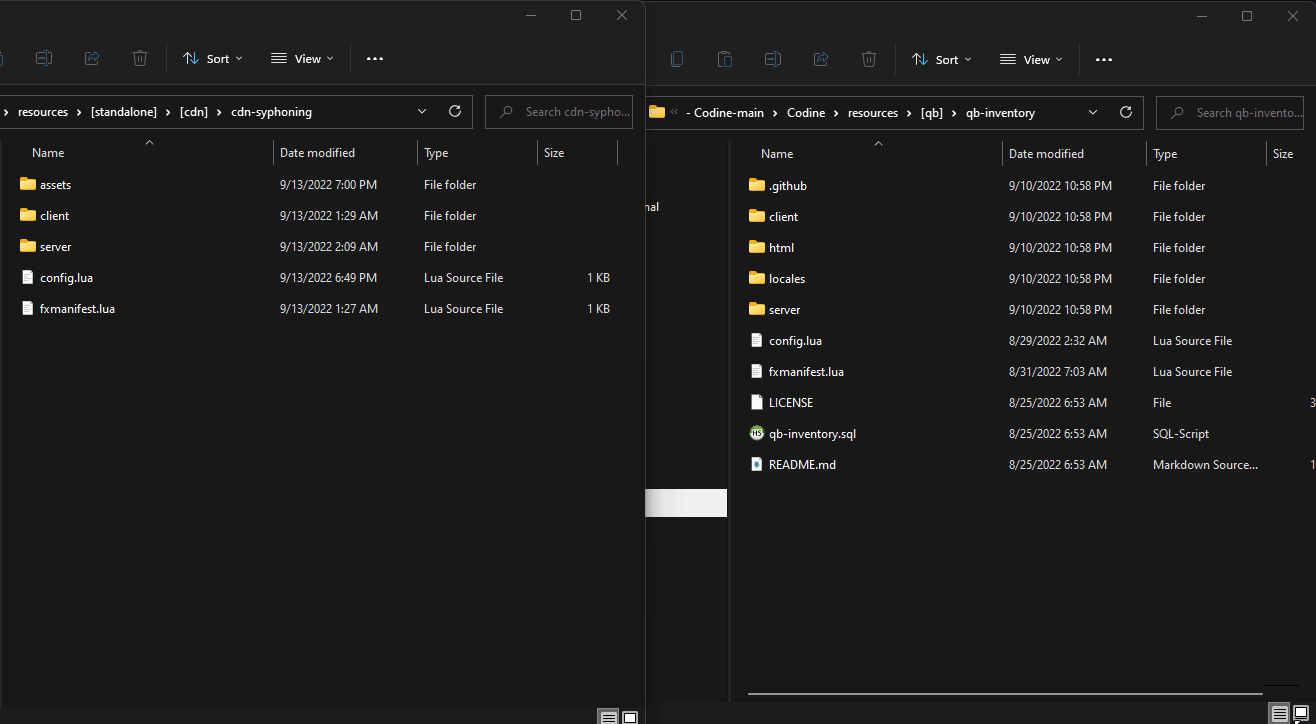Refresh the cdn-syphoning folder view
This screenshot has height=724, width=1316.
pos(455,112)
